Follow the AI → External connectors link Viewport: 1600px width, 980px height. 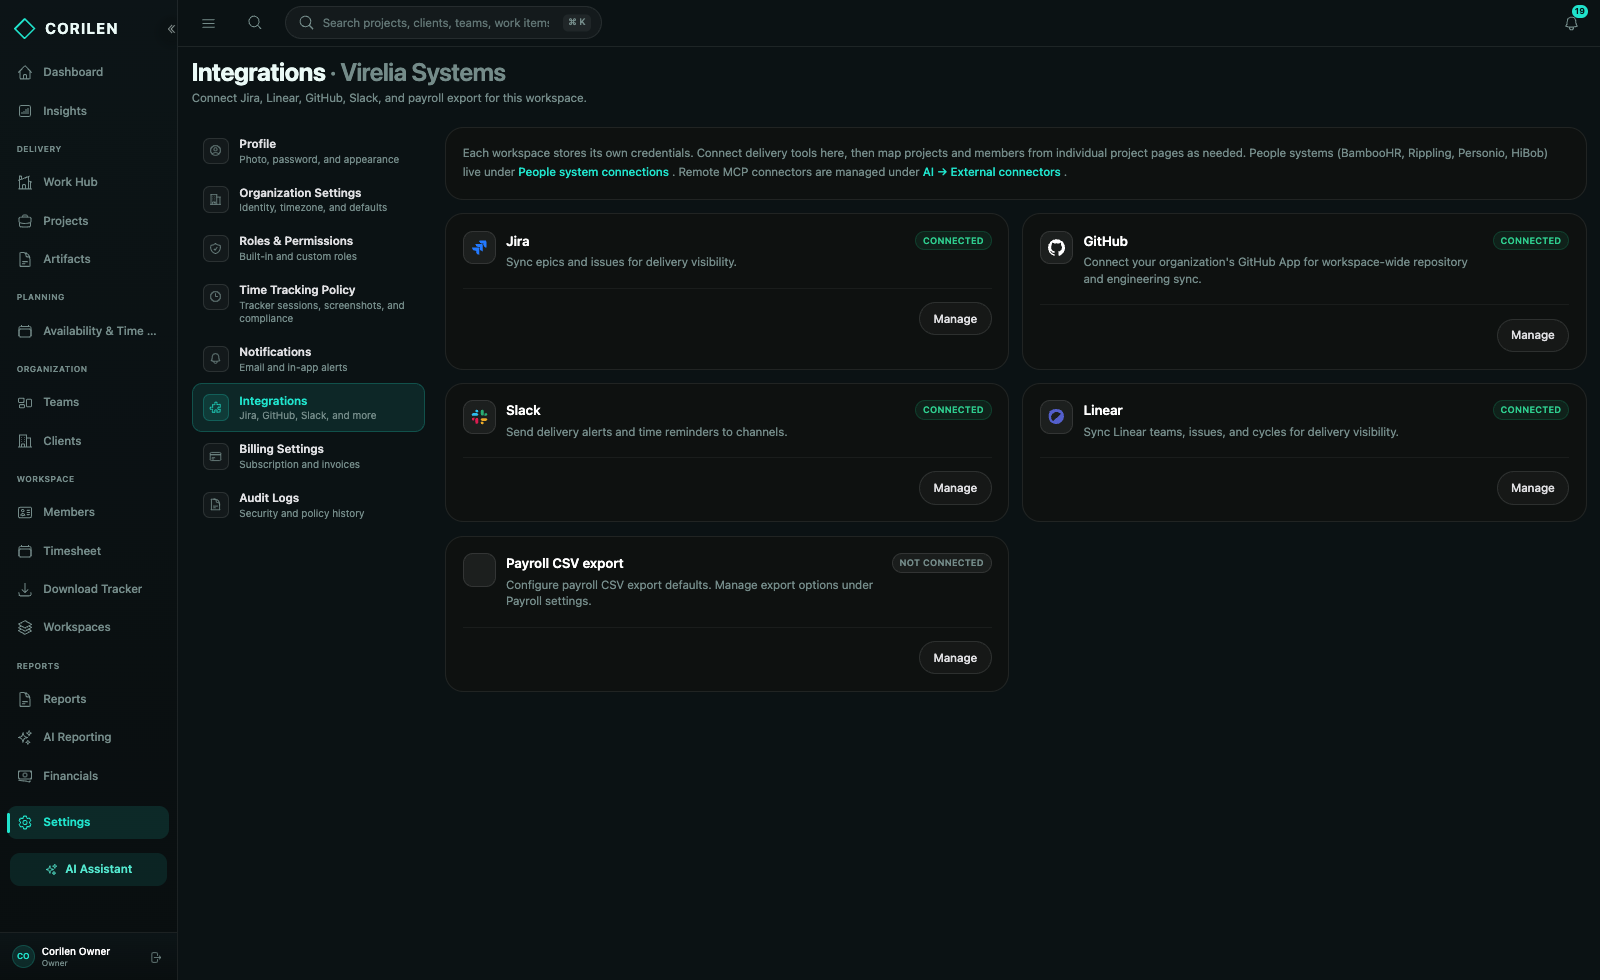(991, 172)
